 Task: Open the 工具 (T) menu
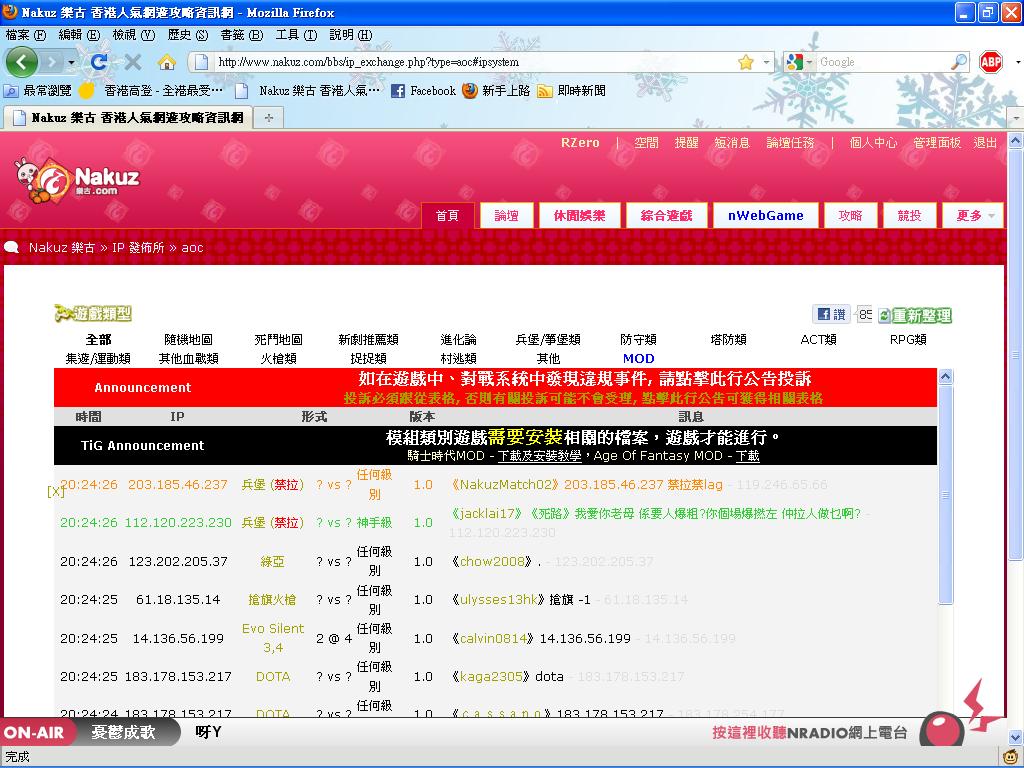tap(296, 35)
